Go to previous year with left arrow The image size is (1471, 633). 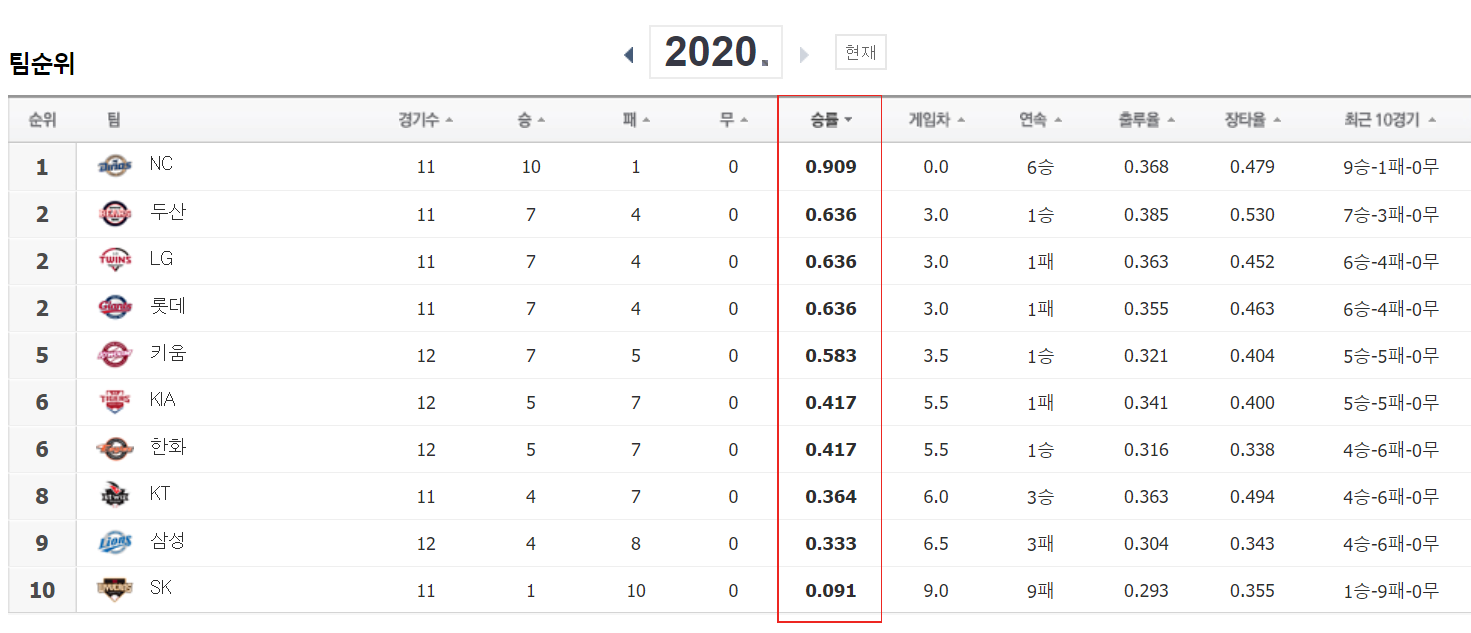[x=629, y=54]
